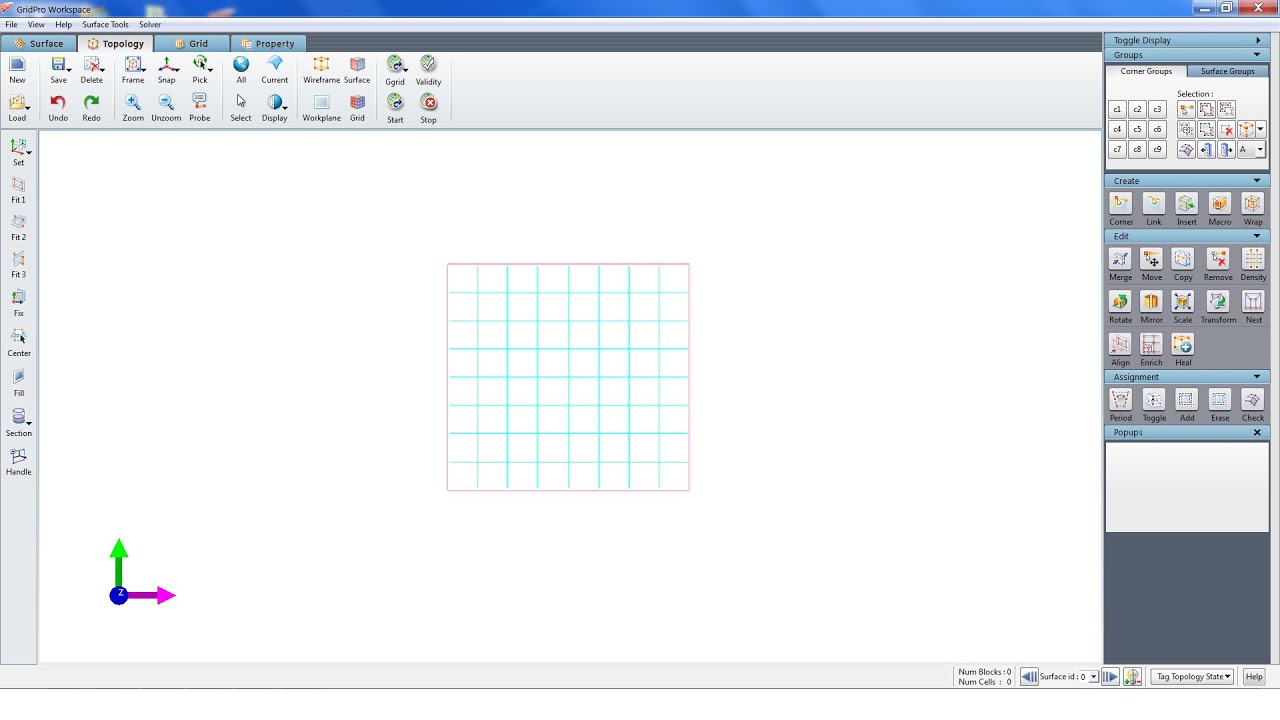
Task: Toggle Workplane display
Action: click(x=321, y=102)
